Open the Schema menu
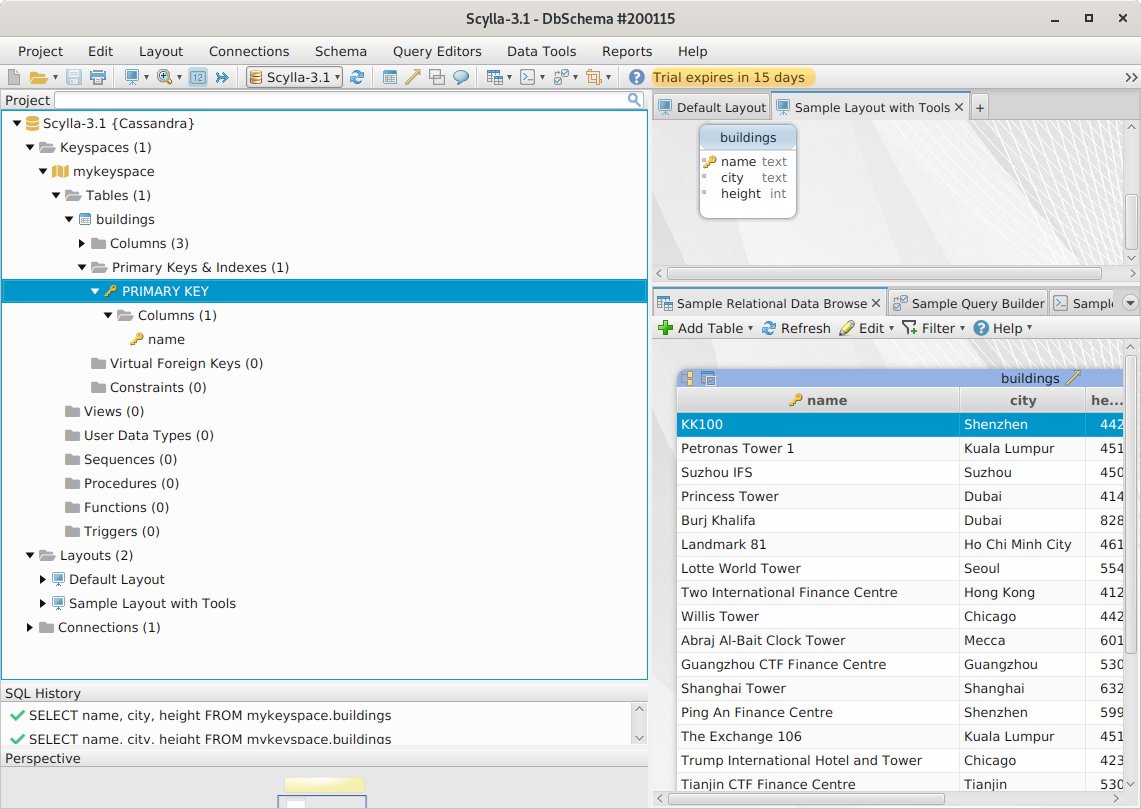The width and height of the screenshot is (1141, 809). click(341, 51)
